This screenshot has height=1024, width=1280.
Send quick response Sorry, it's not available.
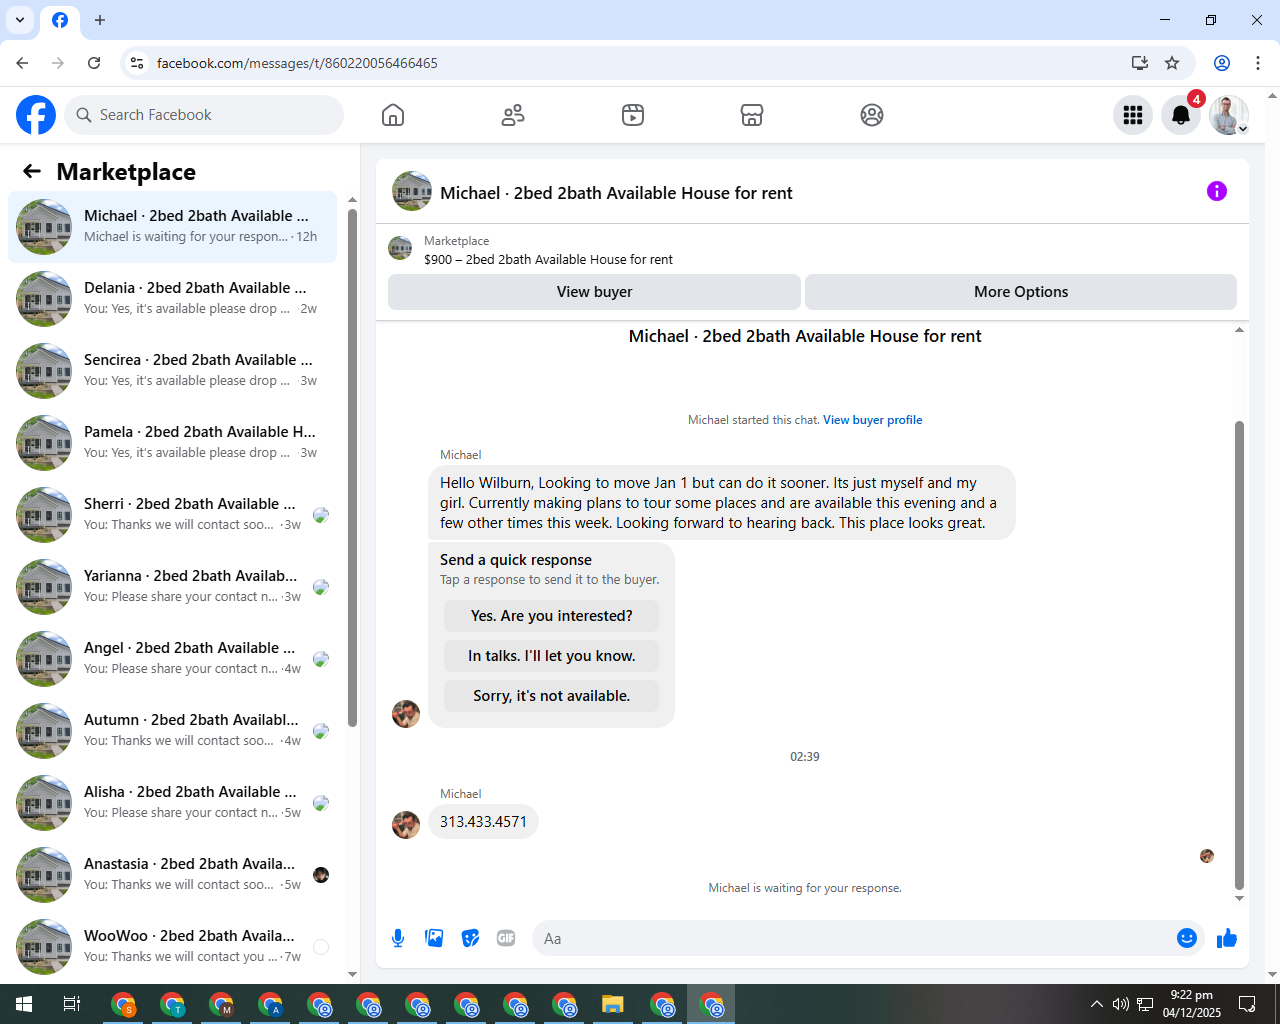[551, 696]
